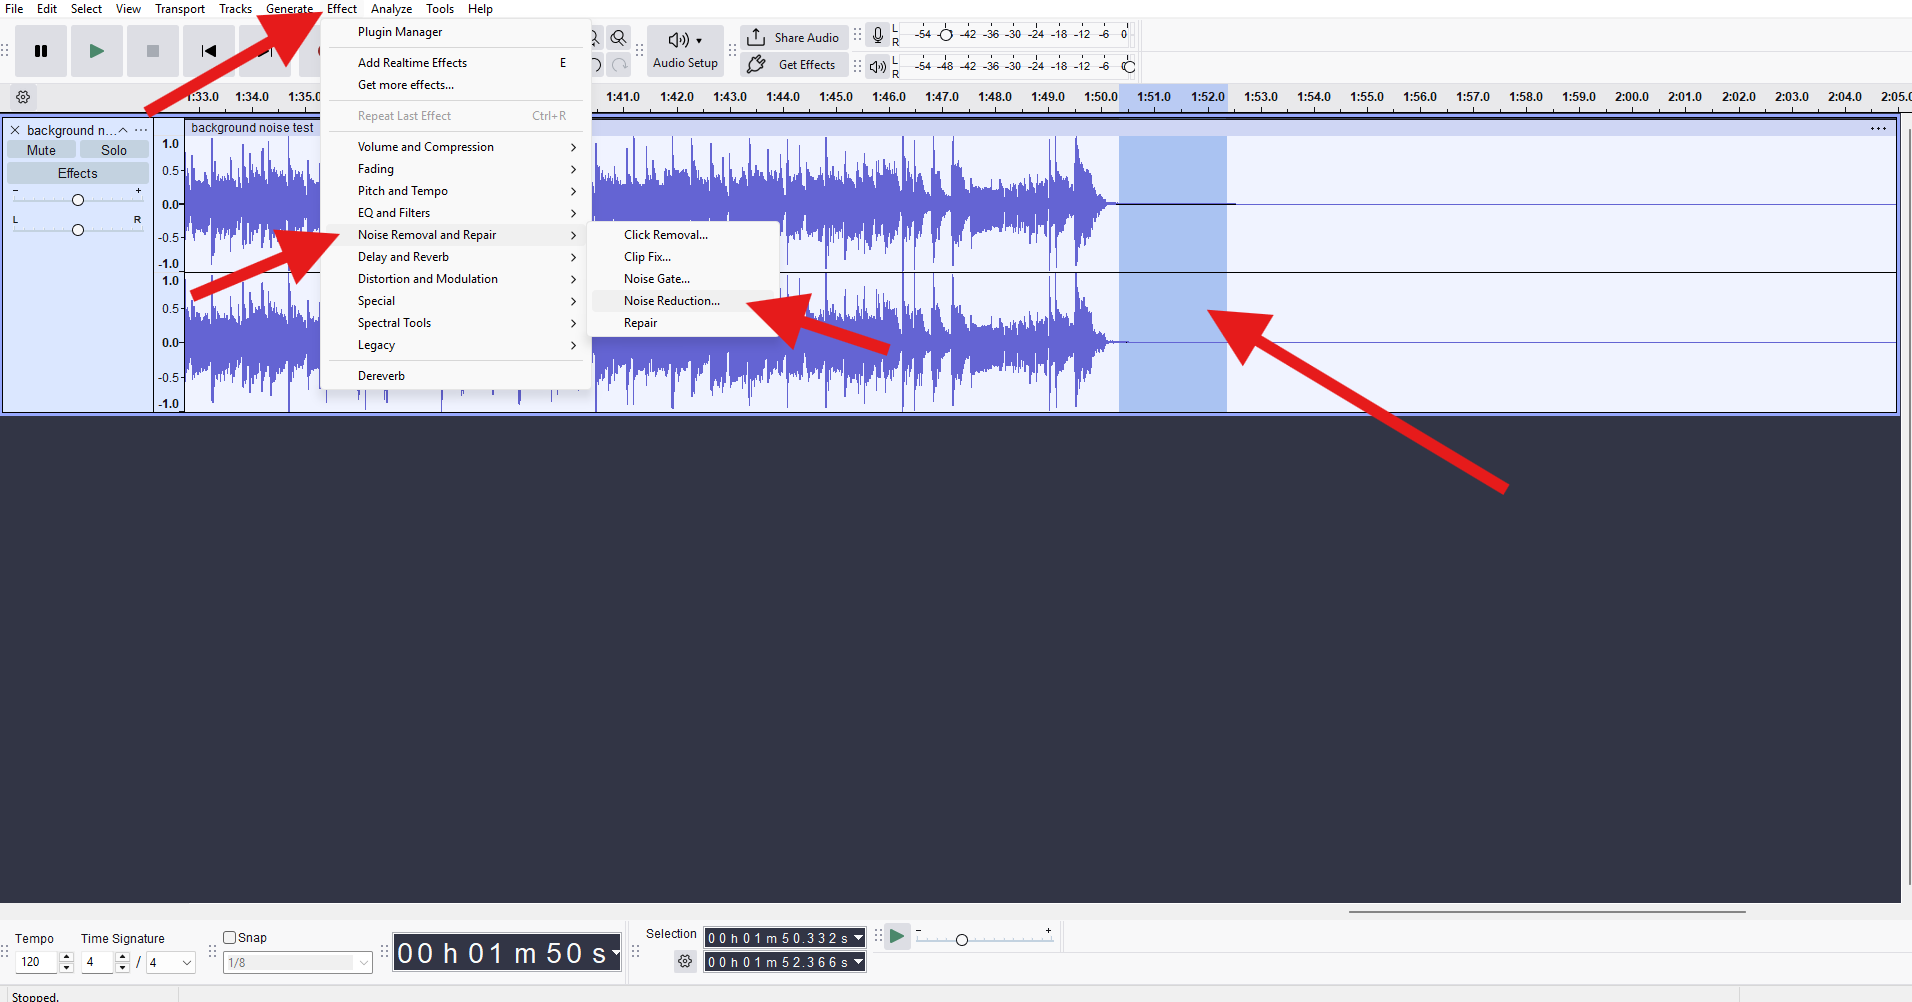Open the Effects panel on the track
The height and width of the screenshot is (1002, 1912).
click(x=77, y=172)
